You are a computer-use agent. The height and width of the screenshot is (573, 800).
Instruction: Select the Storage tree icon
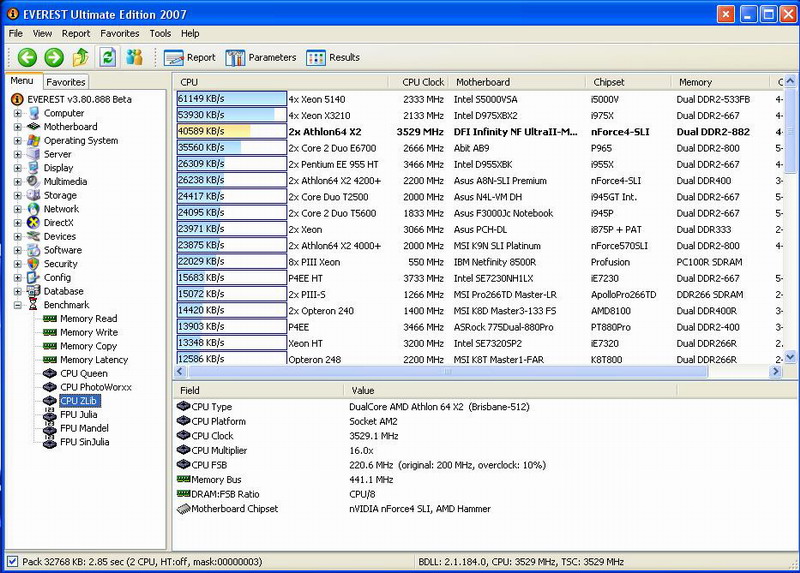pos(34,195)
